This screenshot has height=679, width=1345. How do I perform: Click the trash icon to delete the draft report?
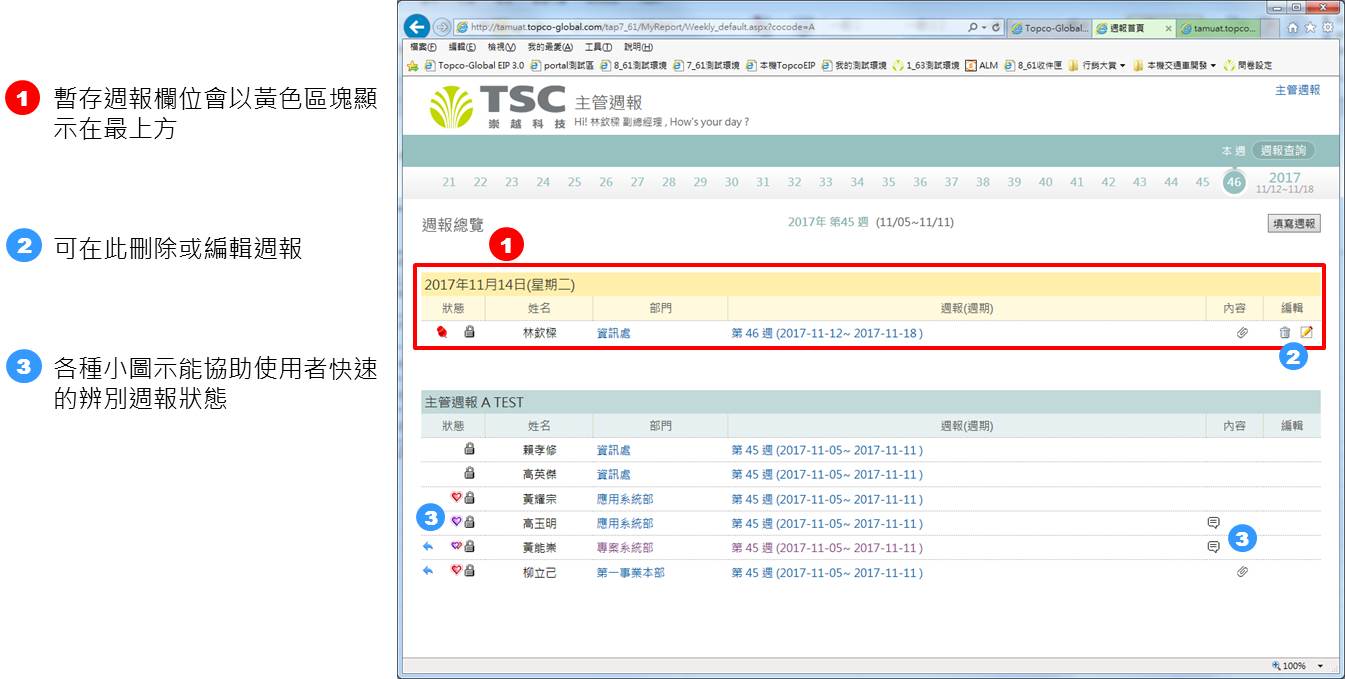[1285, 333]
